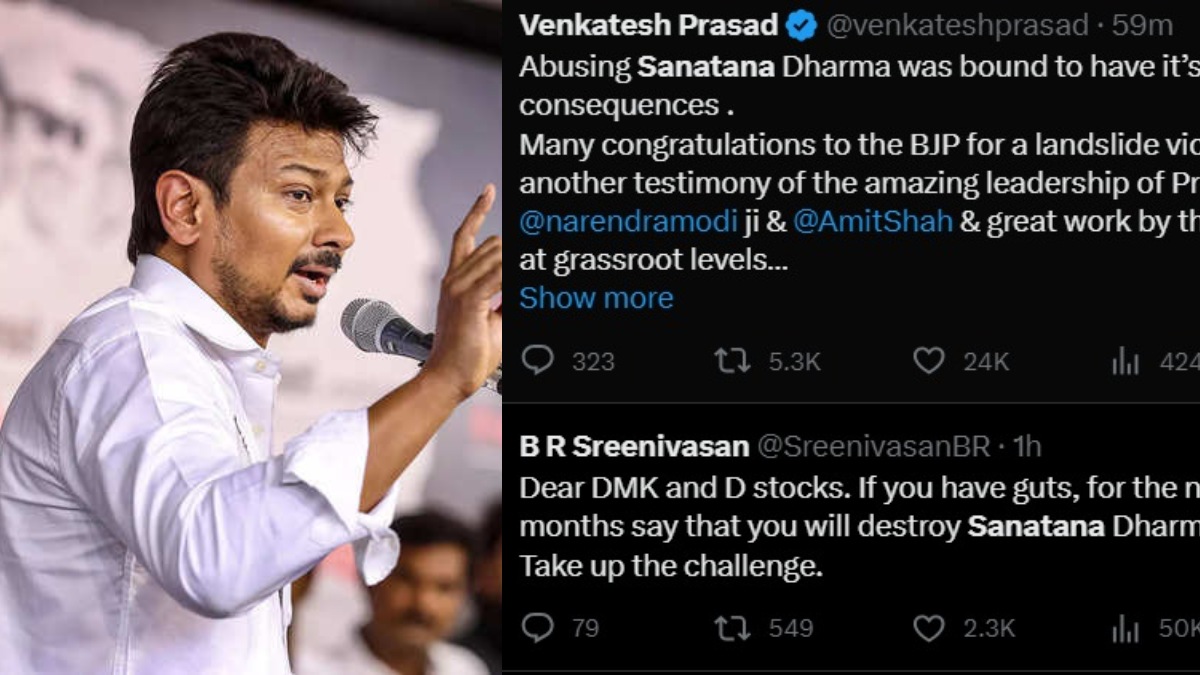This screenshot has width=1200, height=675.
Task: Reply to B R Sreenivasan's tweet
Action: pos(538,627)
